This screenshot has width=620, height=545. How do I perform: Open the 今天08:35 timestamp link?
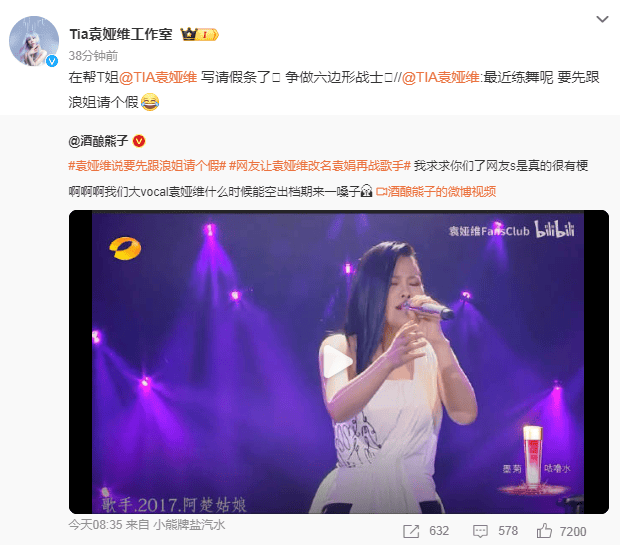(95, 525)
